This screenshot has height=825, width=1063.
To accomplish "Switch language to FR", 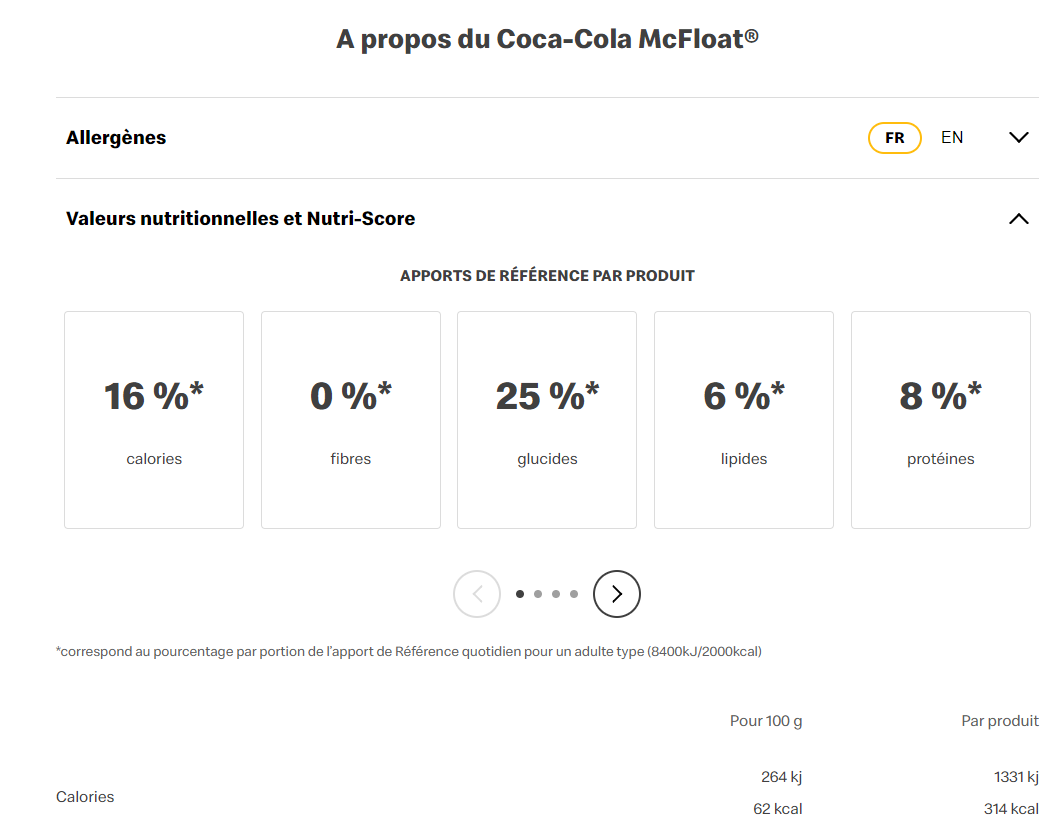I will [894, 138].
